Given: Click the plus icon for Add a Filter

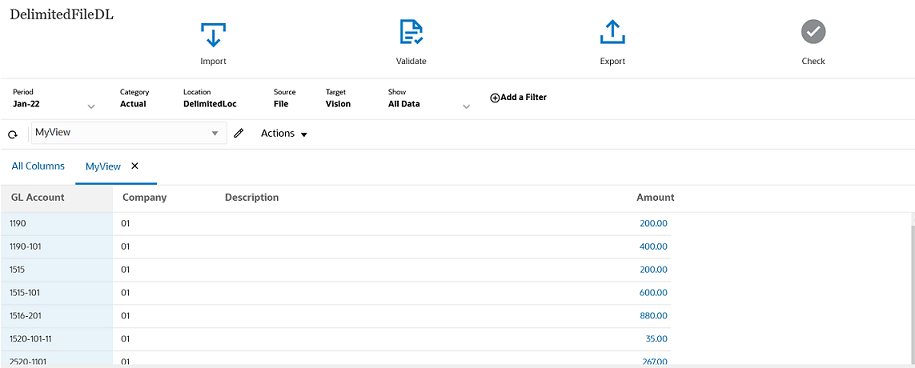Looking at the screenshot, I should [494, 98].
